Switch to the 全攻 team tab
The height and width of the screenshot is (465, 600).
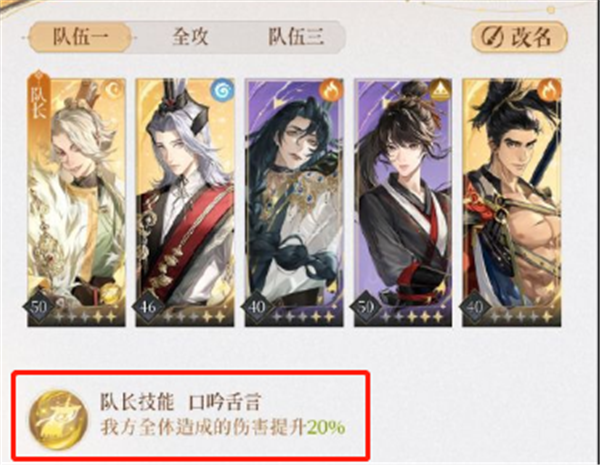coord(190,37)
